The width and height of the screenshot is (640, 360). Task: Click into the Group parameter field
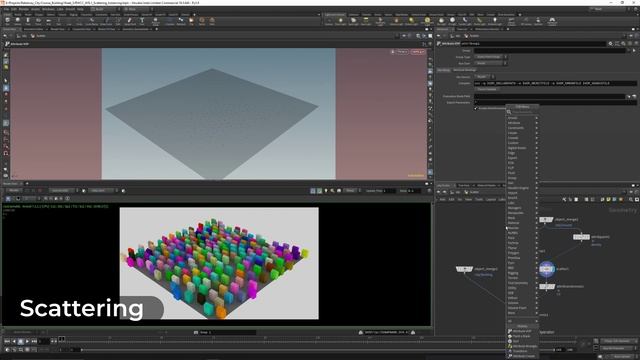[x=550, y=51]
